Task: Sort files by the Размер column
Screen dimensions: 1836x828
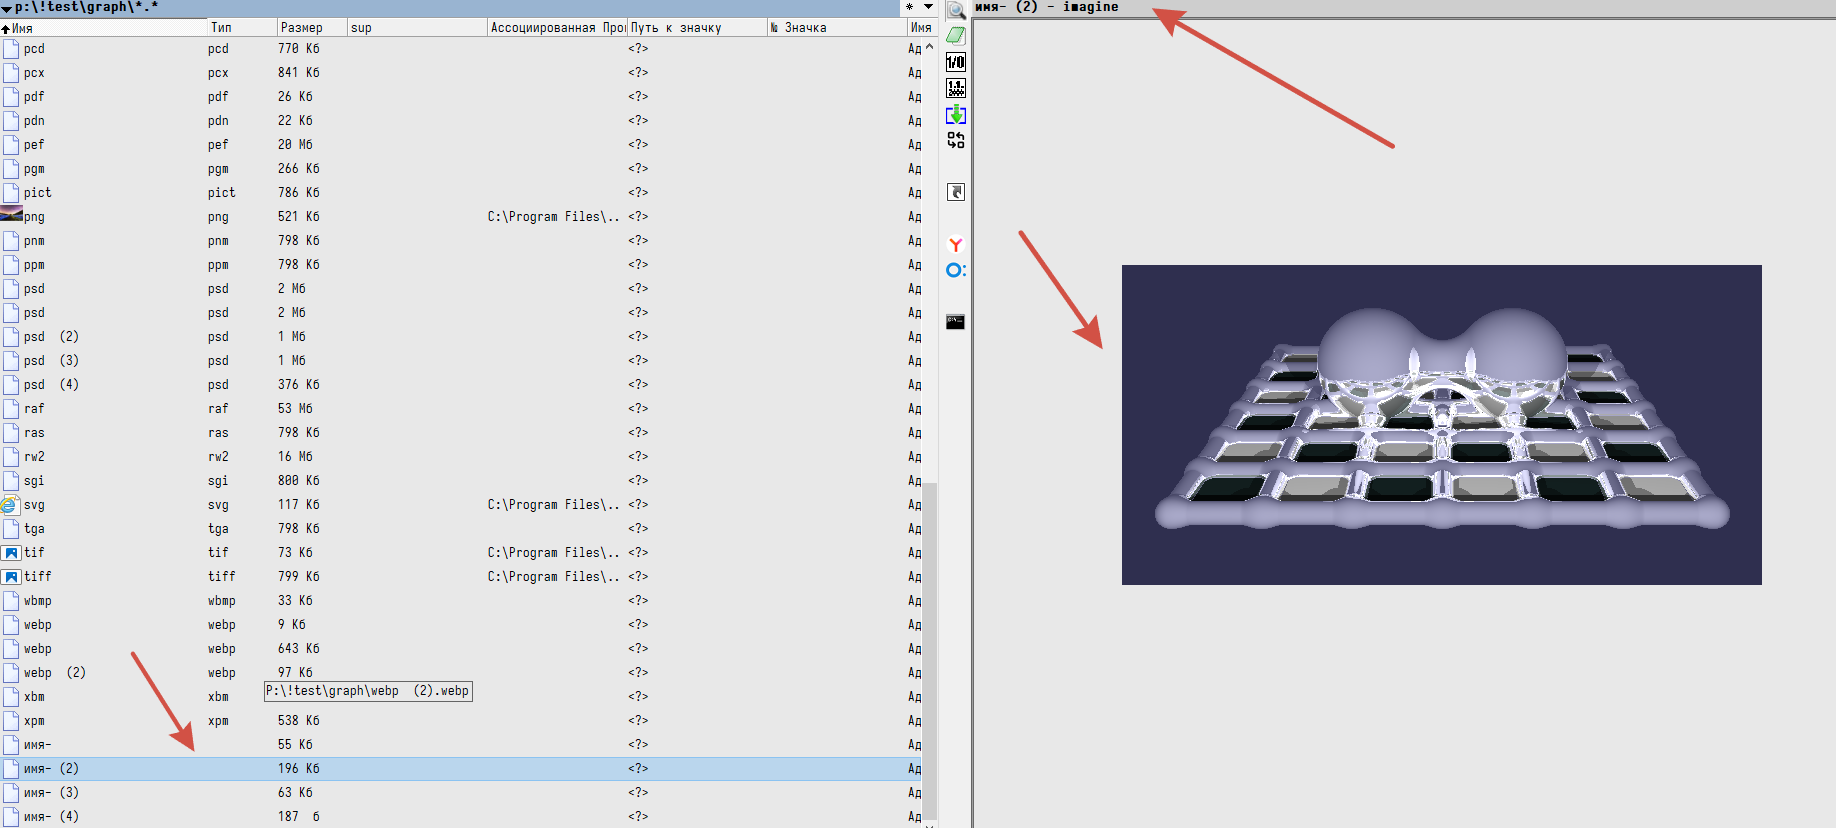Action: point(310,28)
